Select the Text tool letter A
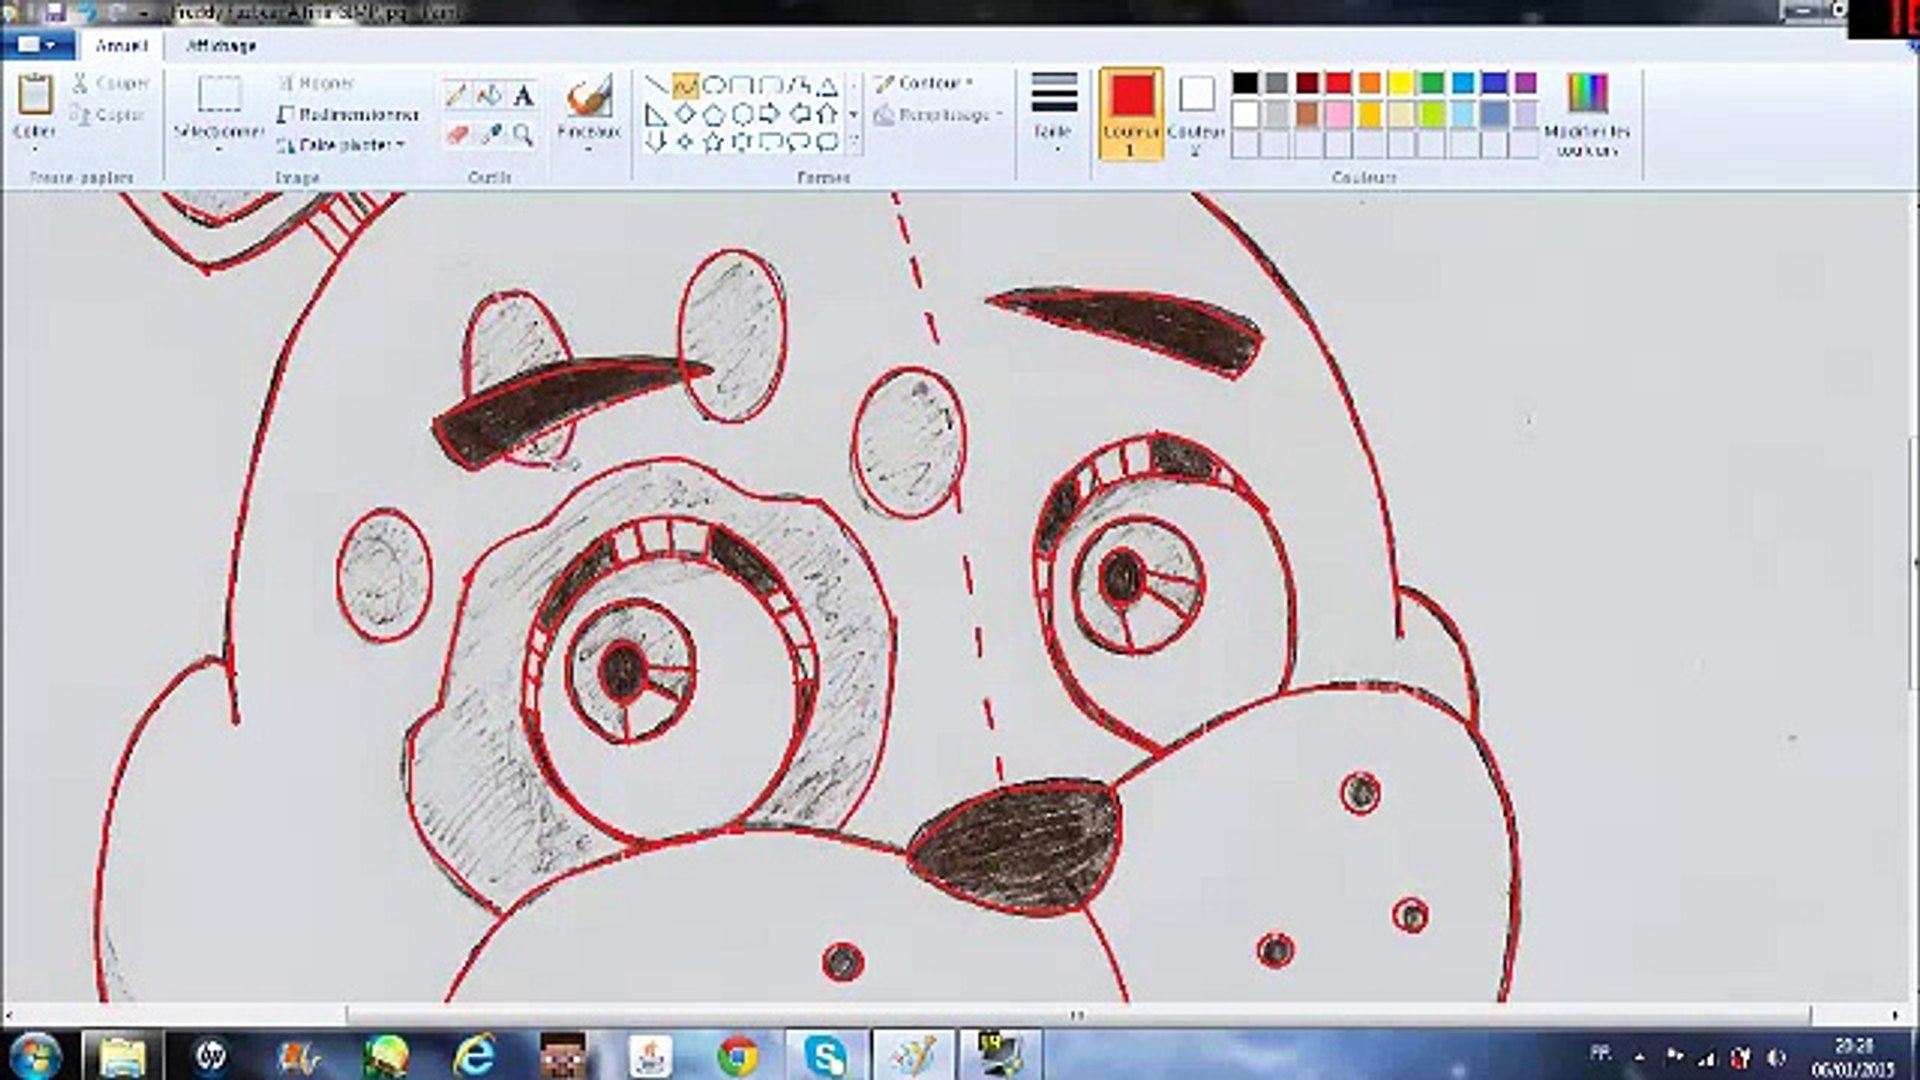This screenshot has height=1080, width=1920. (x=523, y=96)
